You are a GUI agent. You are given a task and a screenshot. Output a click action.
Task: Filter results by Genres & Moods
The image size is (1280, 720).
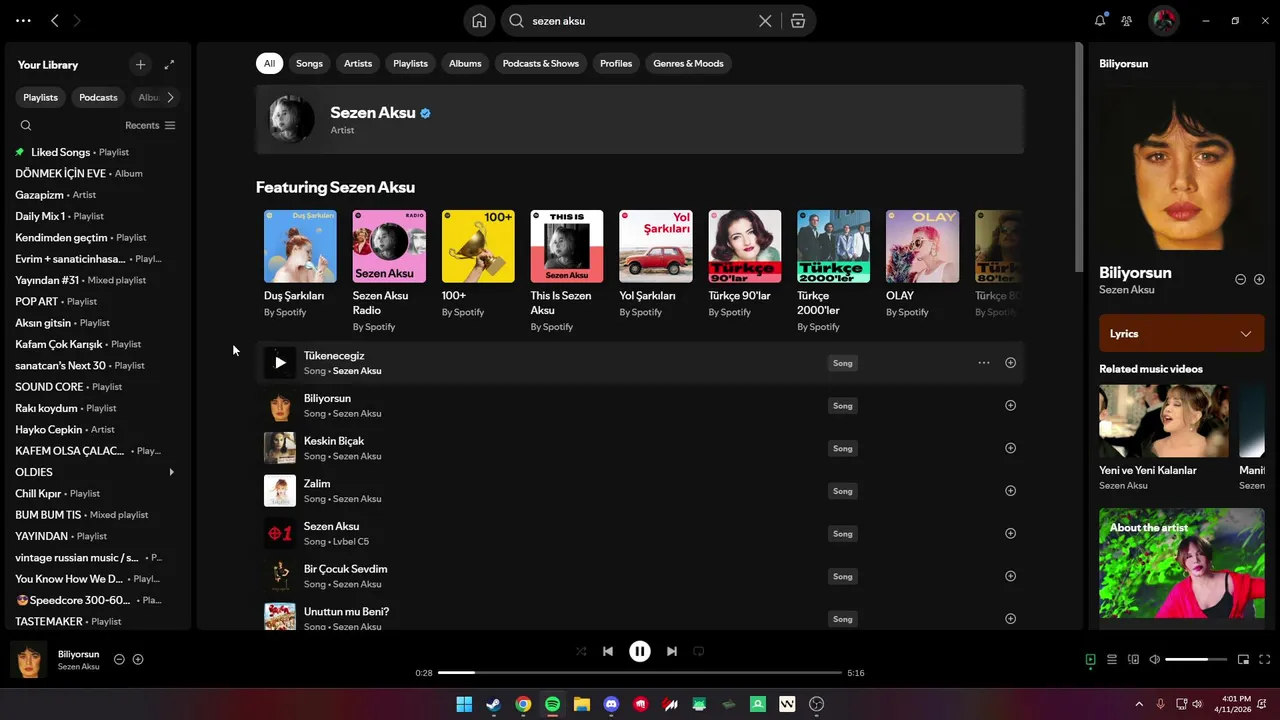coord(688,63)
